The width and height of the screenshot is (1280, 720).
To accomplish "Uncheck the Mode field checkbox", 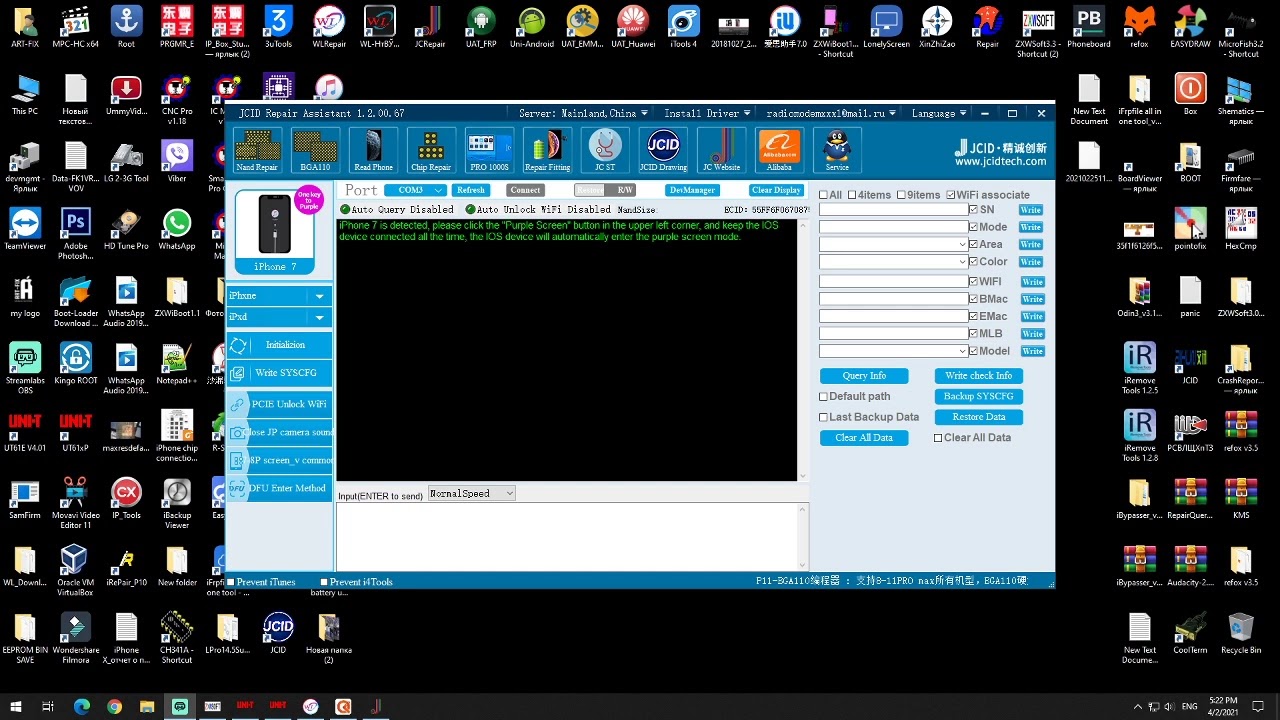I will [x=974, y=227].
